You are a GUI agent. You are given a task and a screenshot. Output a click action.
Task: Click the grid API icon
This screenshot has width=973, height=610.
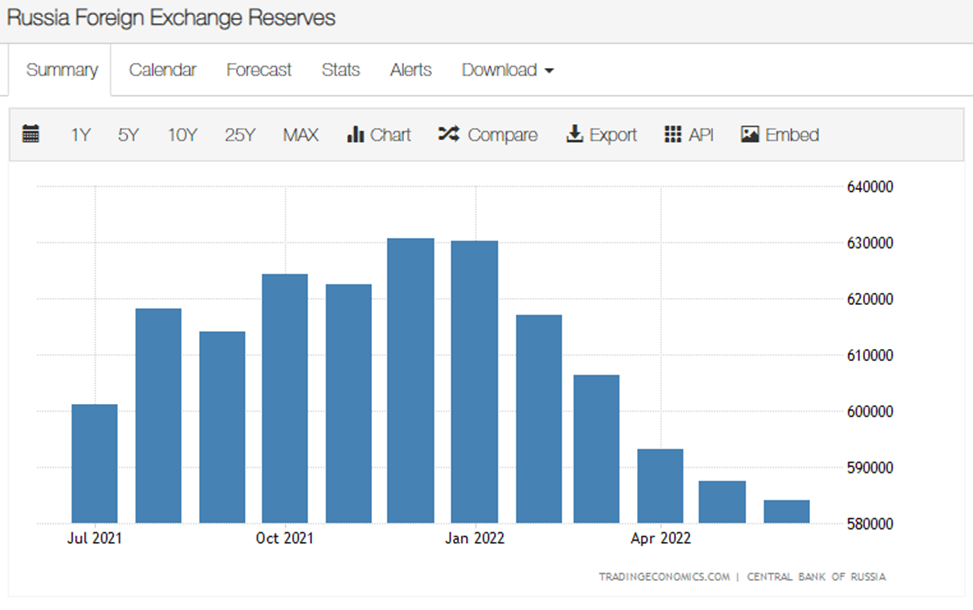(x=673, y=134)
